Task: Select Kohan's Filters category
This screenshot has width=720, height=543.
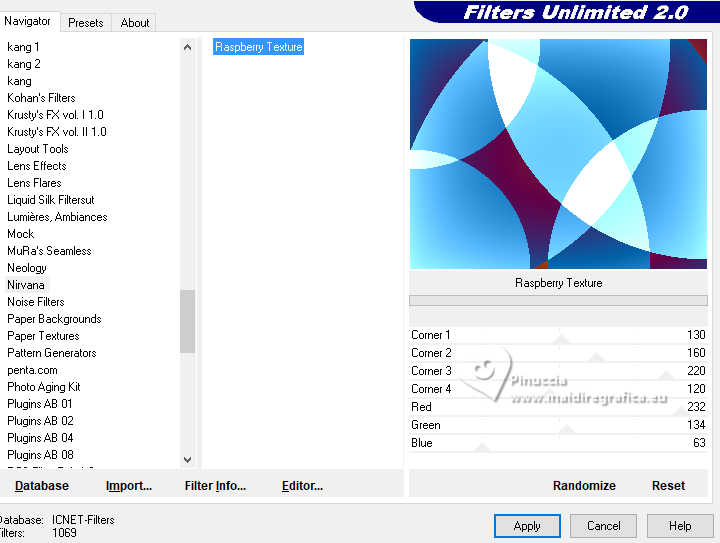Action: 41,98
